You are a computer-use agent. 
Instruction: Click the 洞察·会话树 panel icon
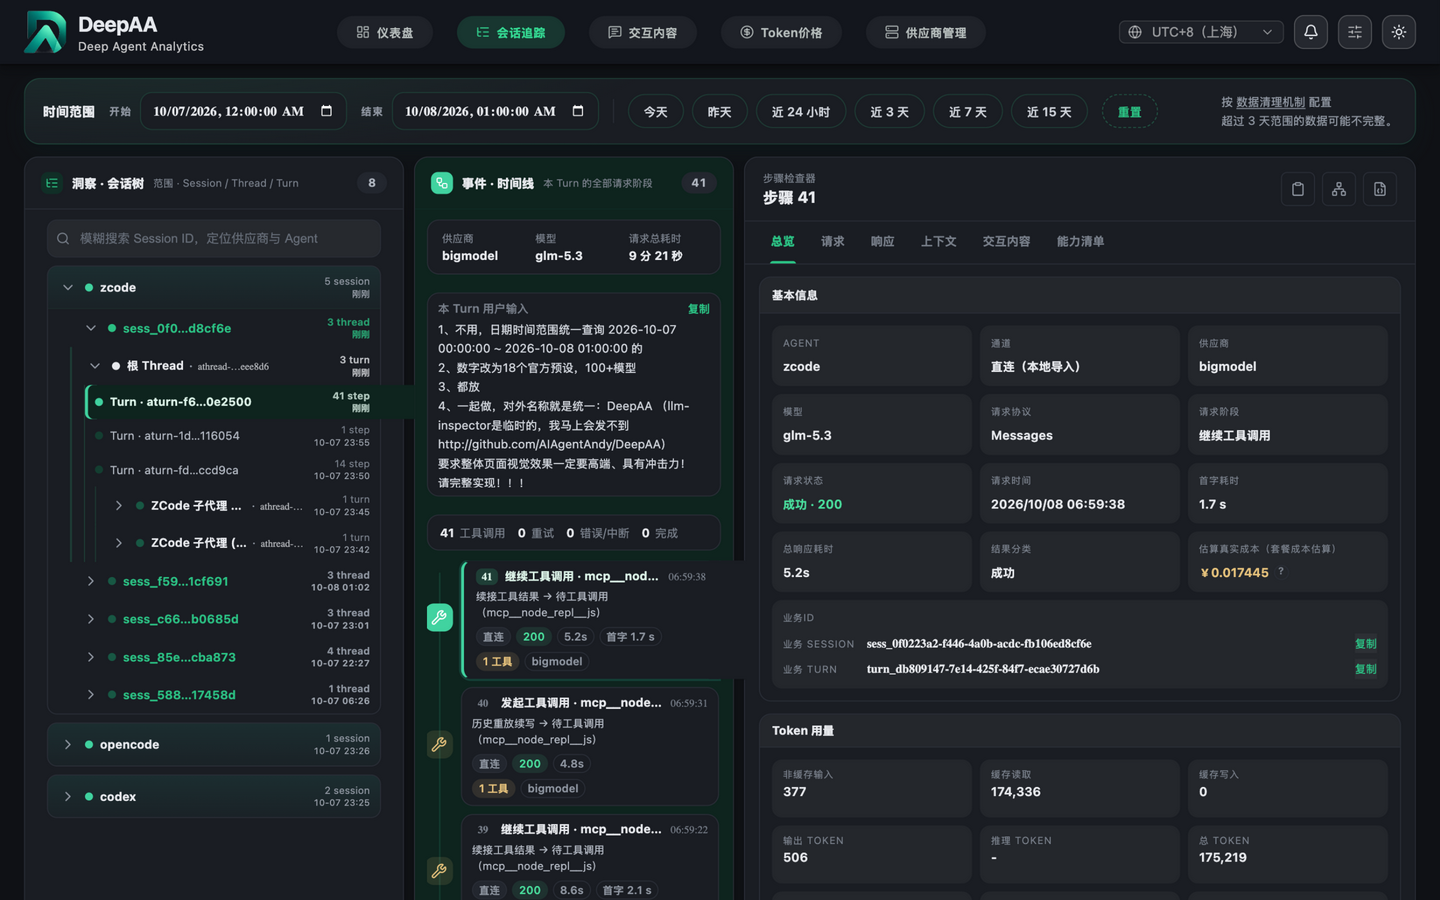pos(52,183)
